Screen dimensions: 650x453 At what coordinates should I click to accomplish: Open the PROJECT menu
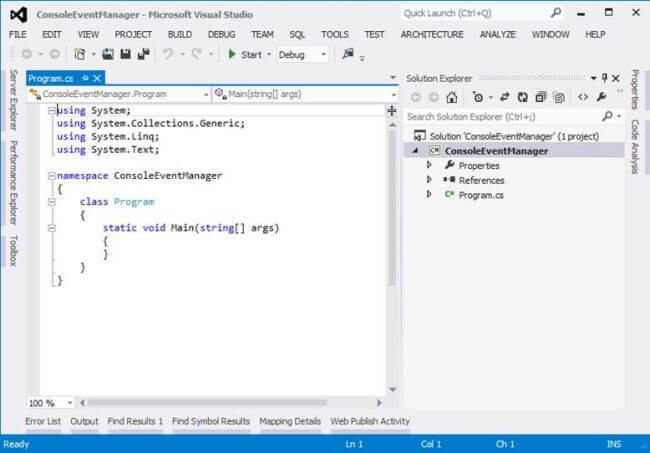pos(133,34)
